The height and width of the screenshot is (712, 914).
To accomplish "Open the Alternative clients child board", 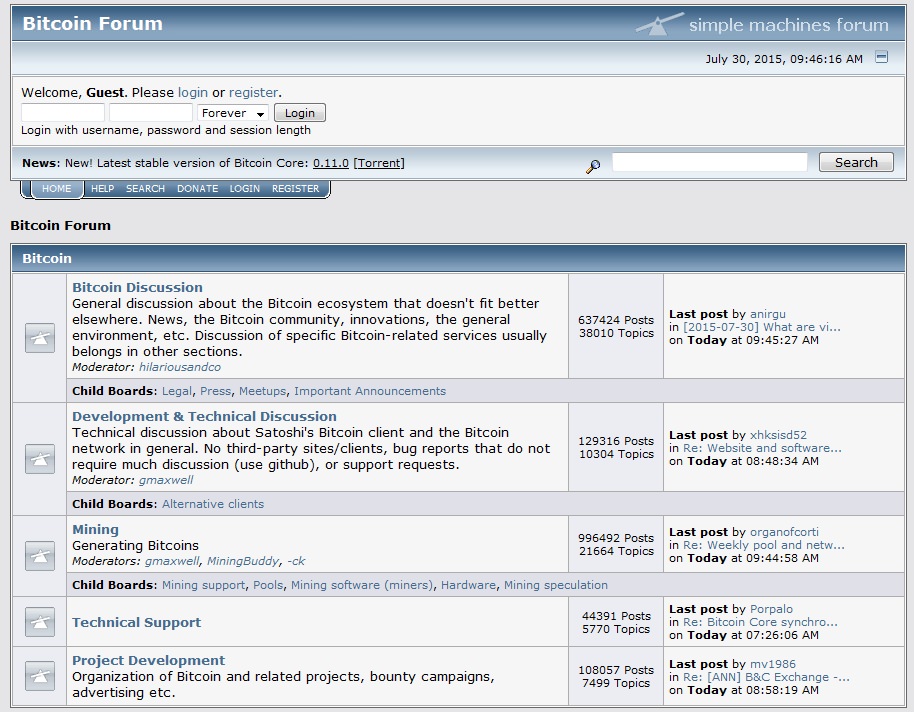I will 213,504.
